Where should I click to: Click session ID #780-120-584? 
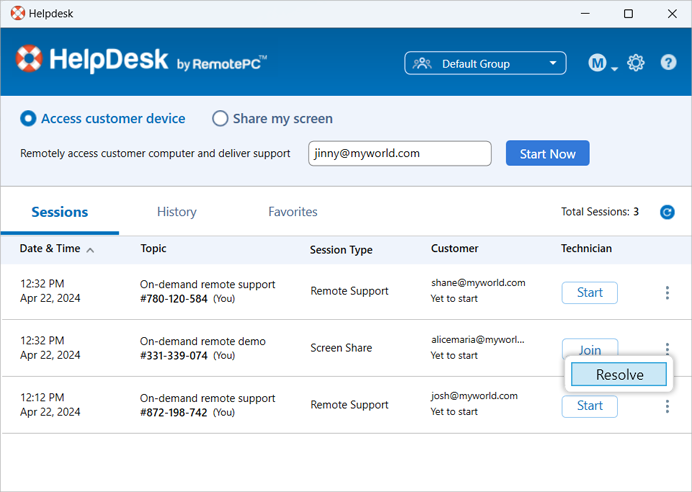pyautogui.click(x=173, y=299)
